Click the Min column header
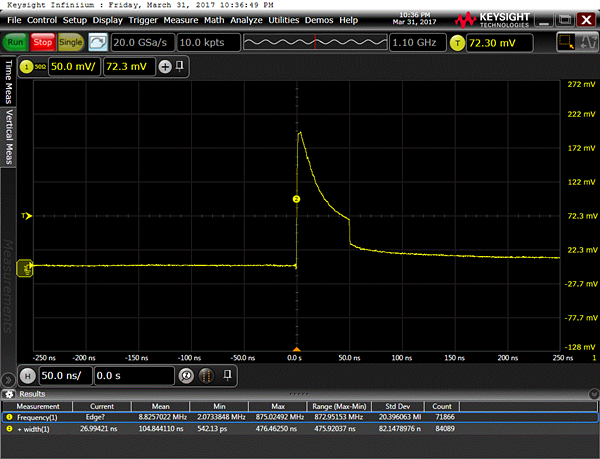This screenshot has height=459, width=600. point(219,406)
